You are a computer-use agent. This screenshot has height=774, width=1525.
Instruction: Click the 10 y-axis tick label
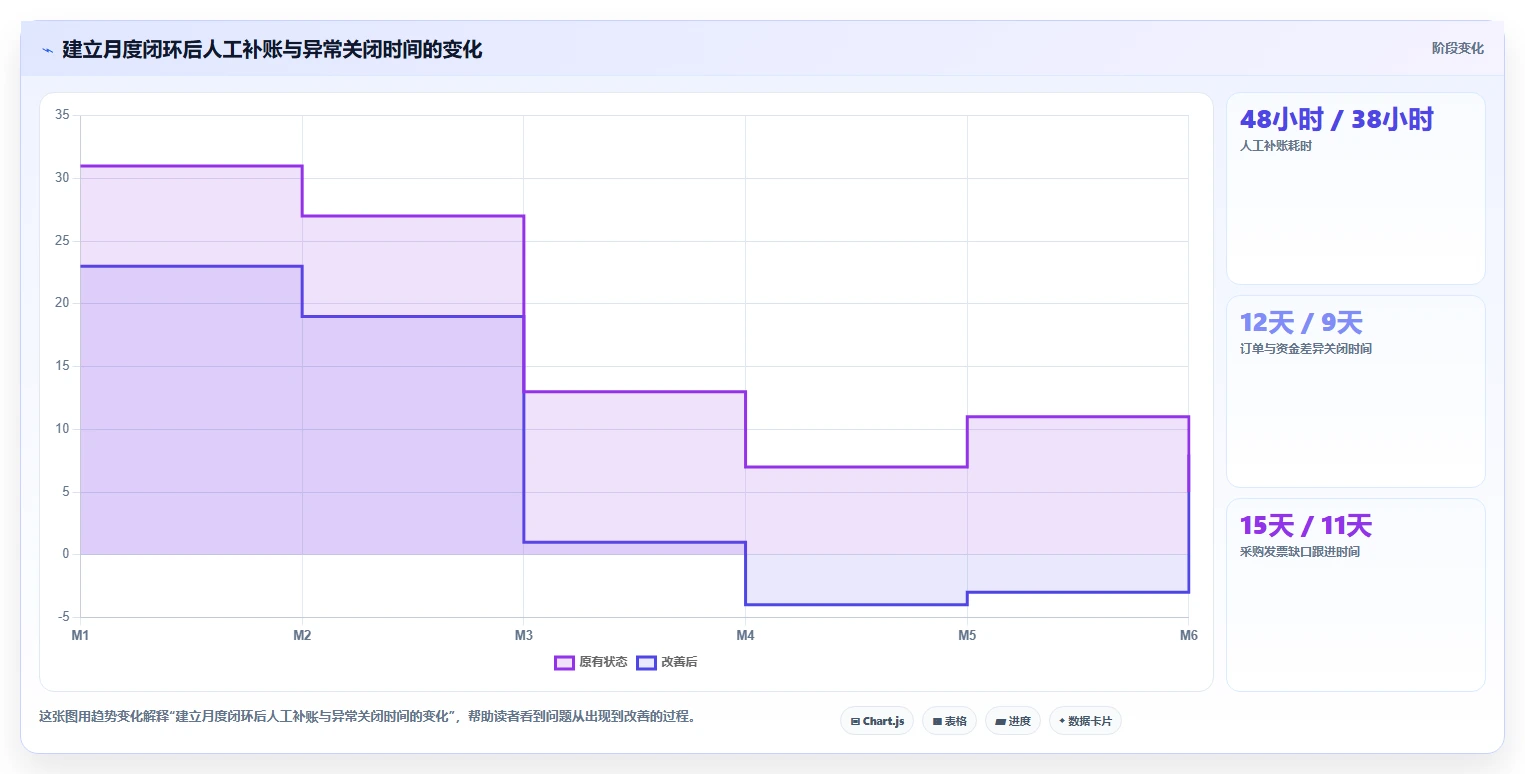[x=62, y=429]
